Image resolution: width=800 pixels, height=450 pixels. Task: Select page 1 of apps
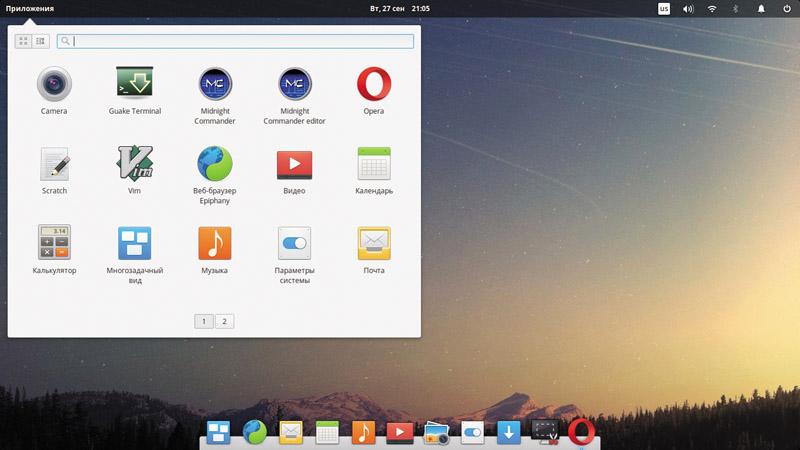tap(204, 321)
